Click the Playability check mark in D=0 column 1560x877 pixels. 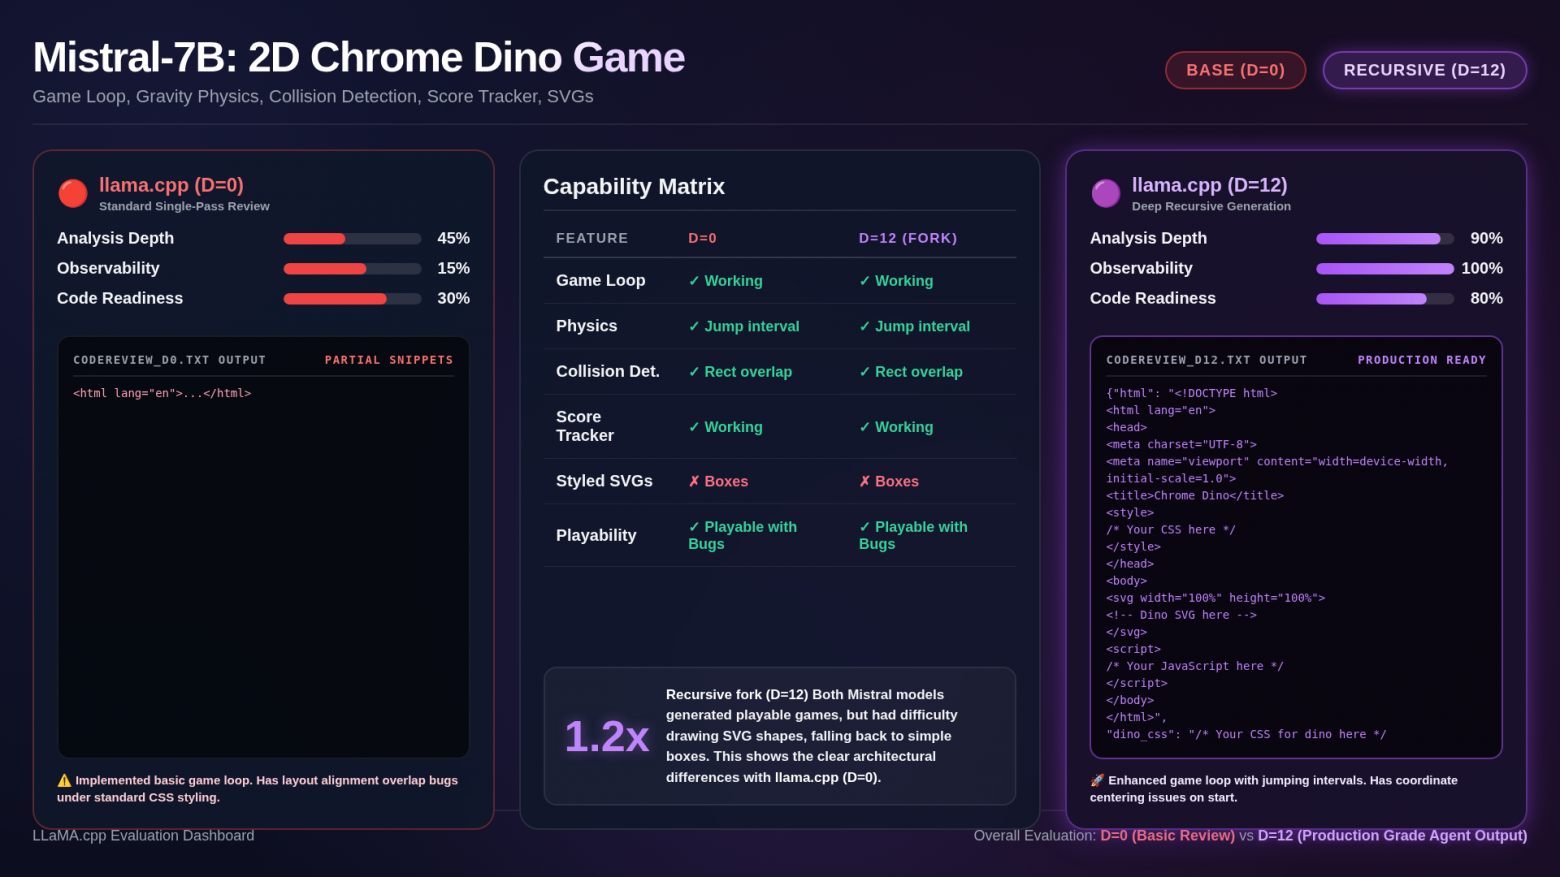point(694,527)
